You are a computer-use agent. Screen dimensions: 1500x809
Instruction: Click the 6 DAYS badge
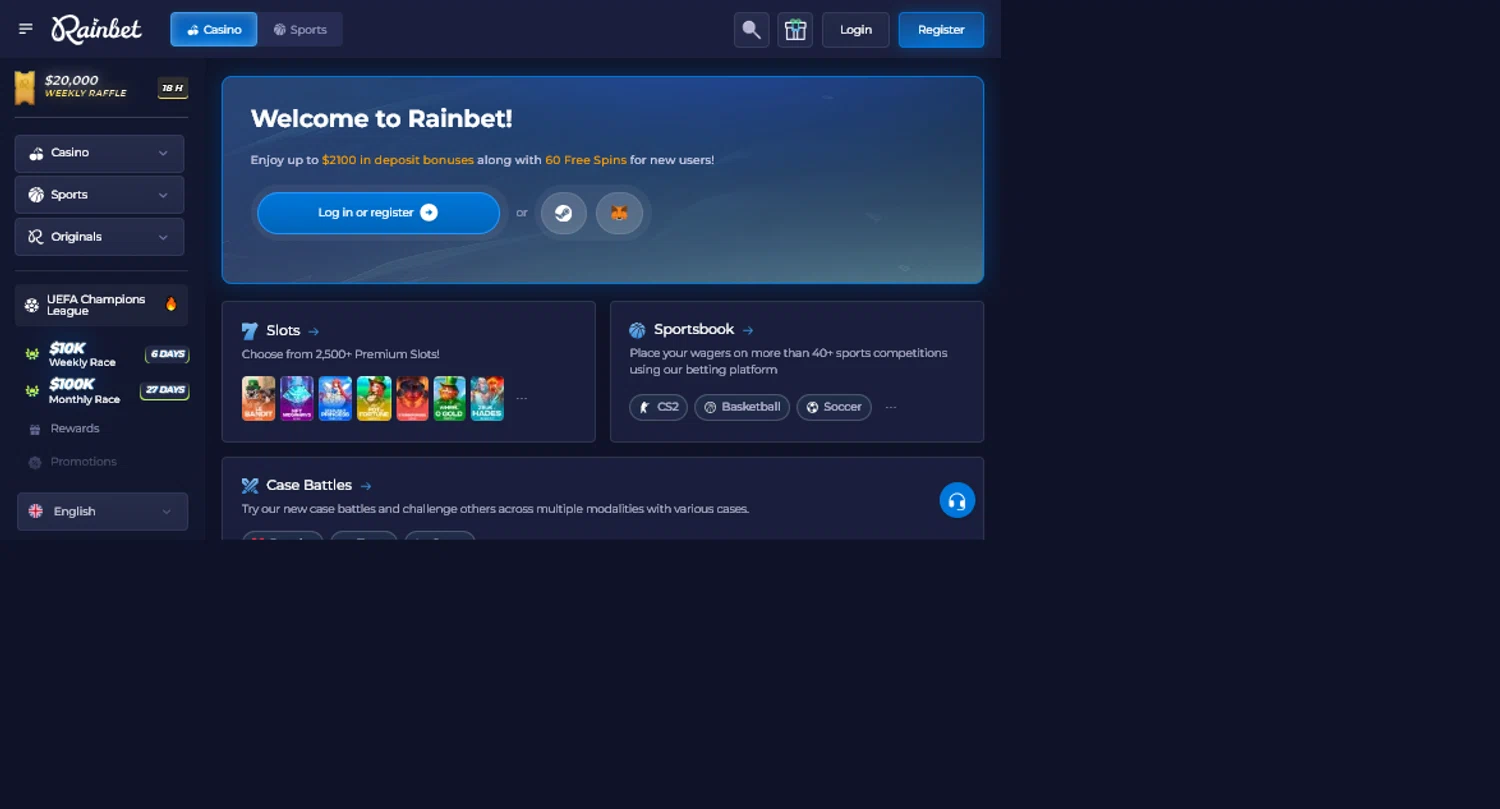tap(167, 354)
